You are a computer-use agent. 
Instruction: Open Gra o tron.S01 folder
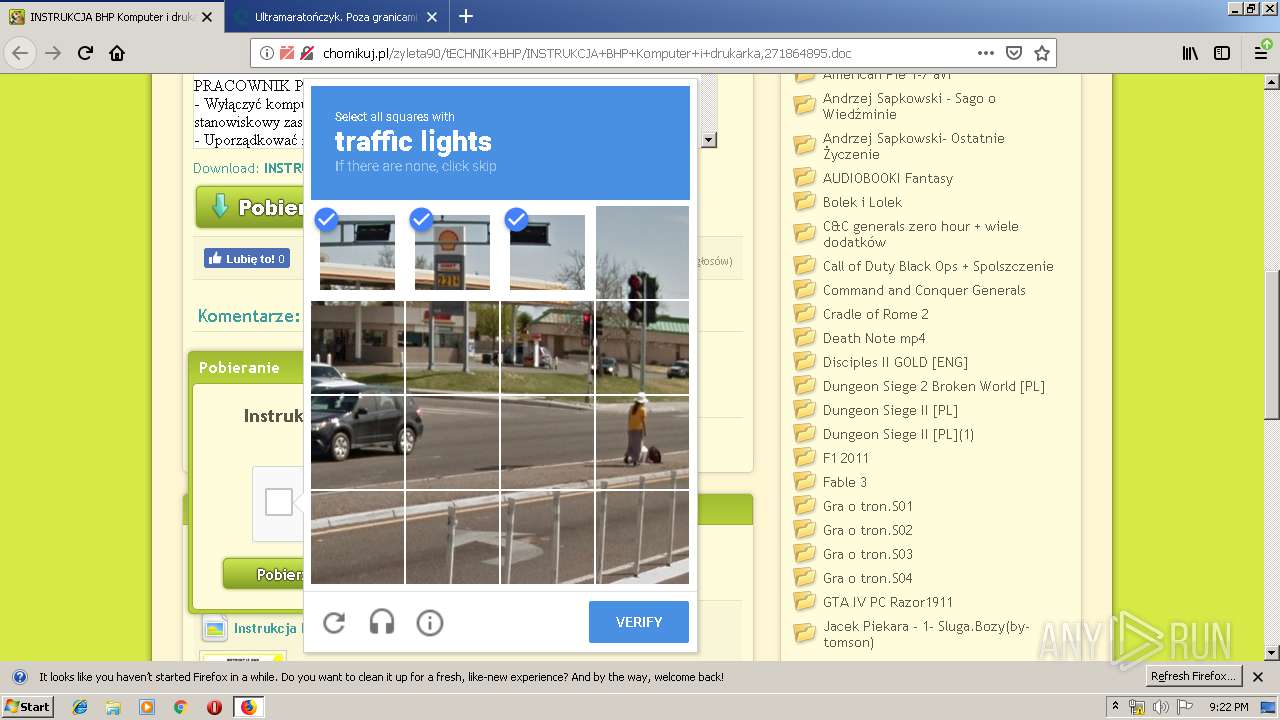tap(867, 506)
